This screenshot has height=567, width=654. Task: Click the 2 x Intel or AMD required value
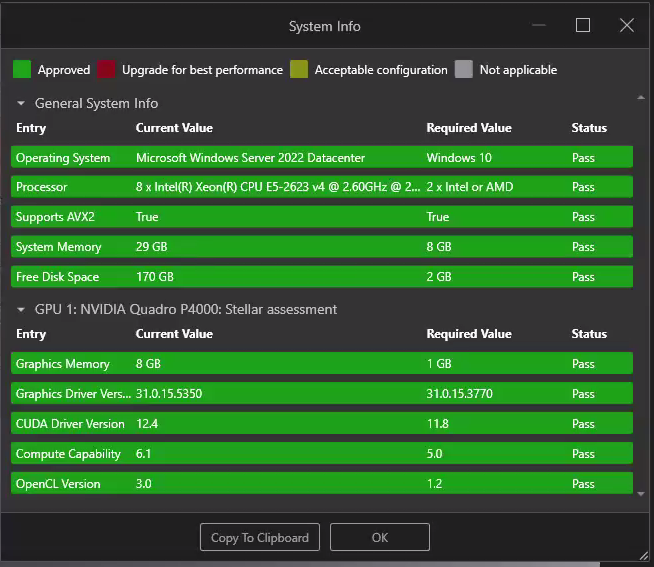[470, 187]
